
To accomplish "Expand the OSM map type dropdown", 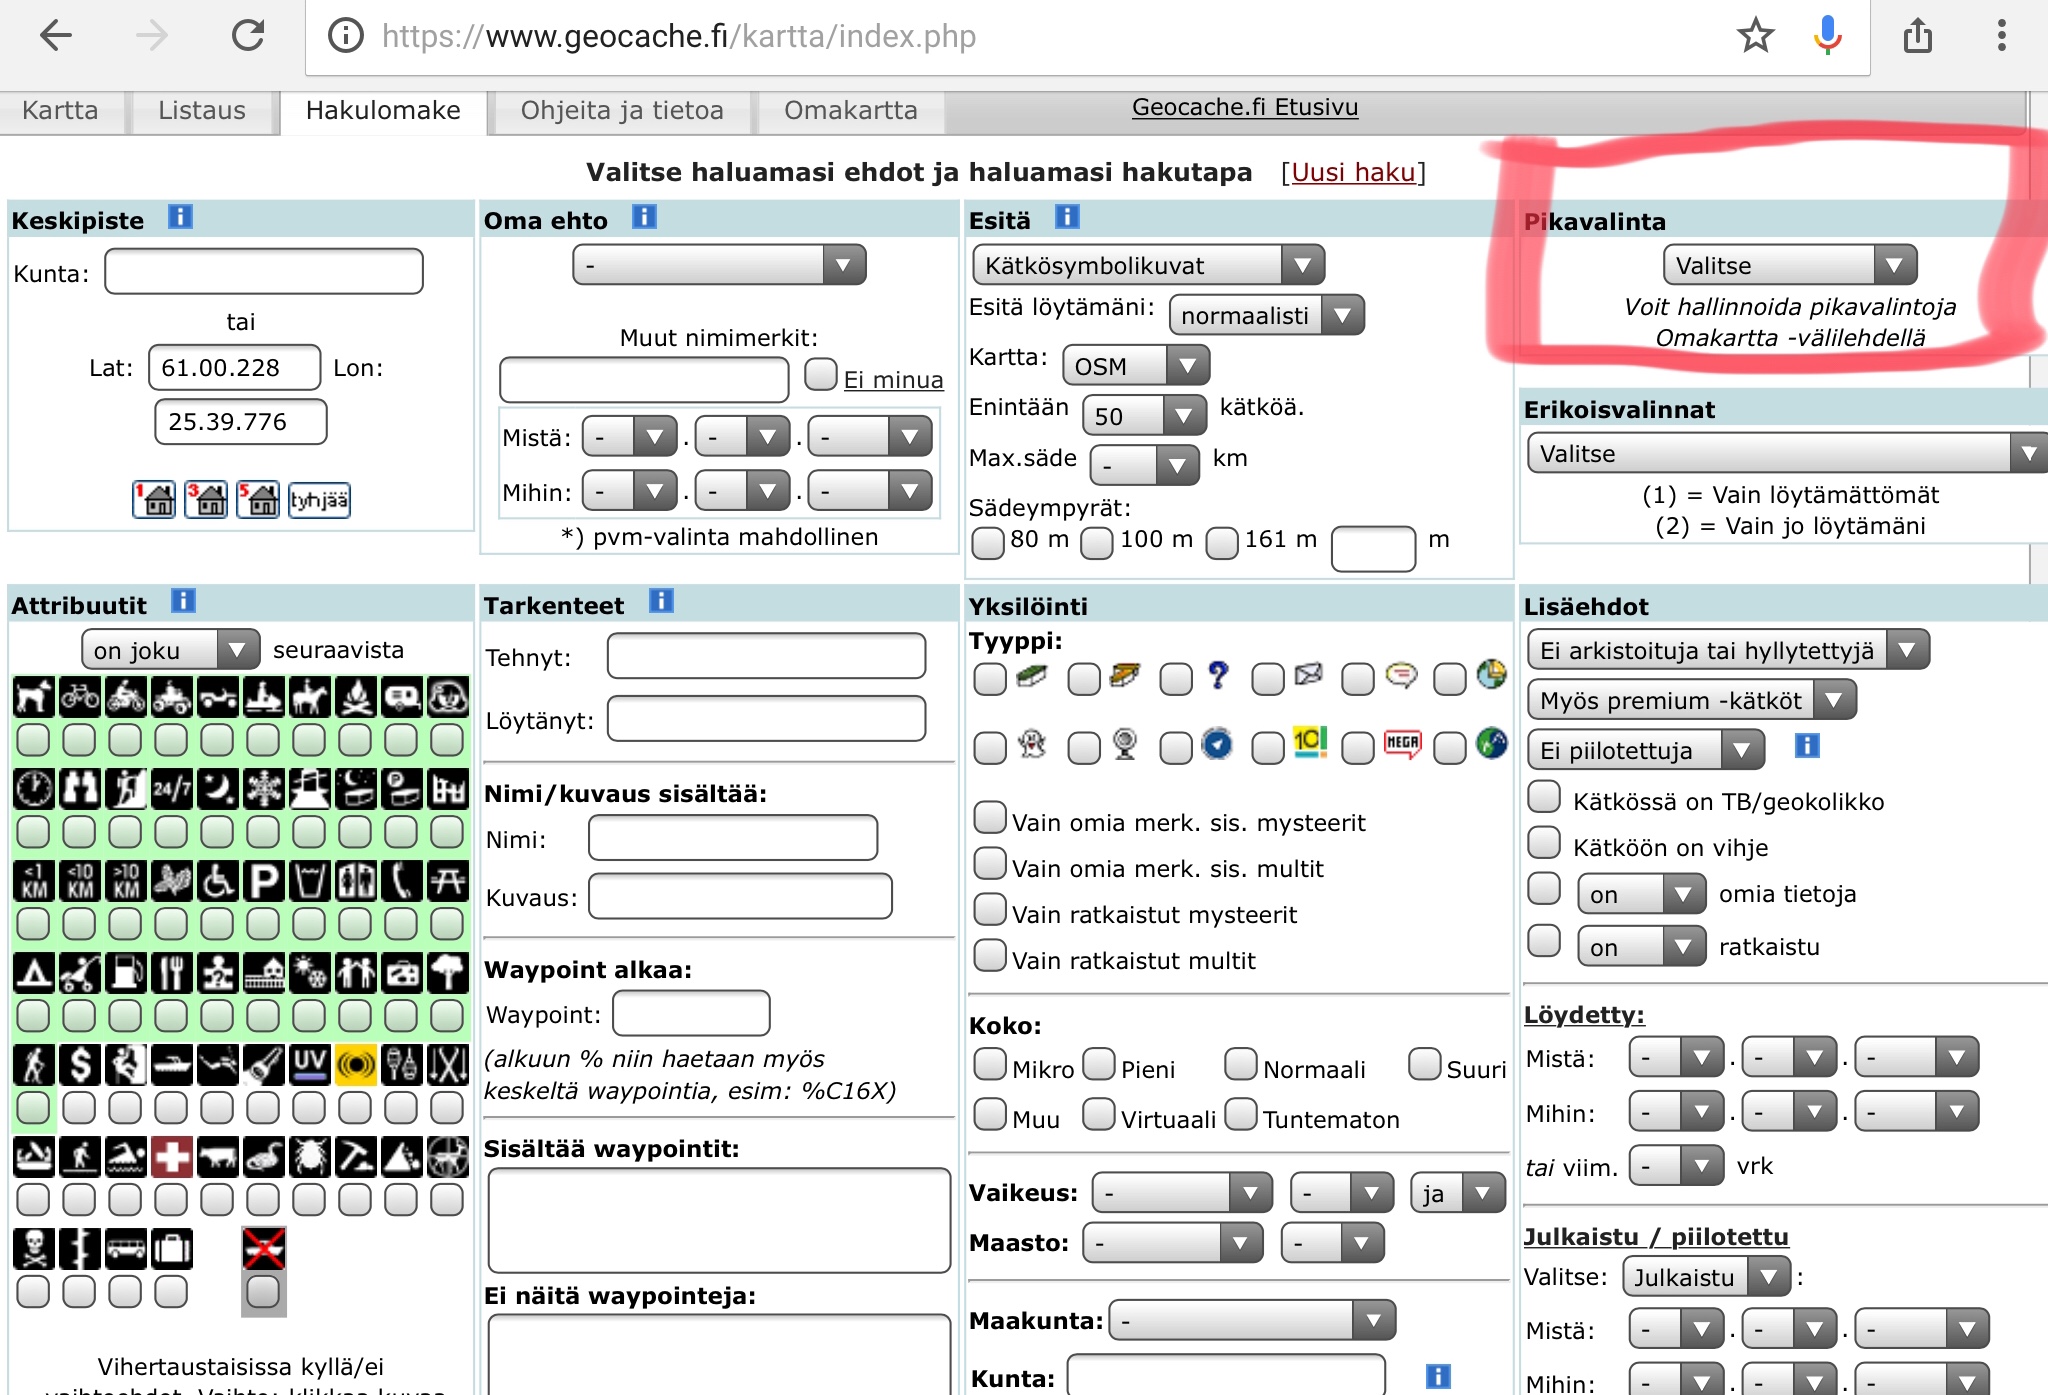I will click(1135, 366).
